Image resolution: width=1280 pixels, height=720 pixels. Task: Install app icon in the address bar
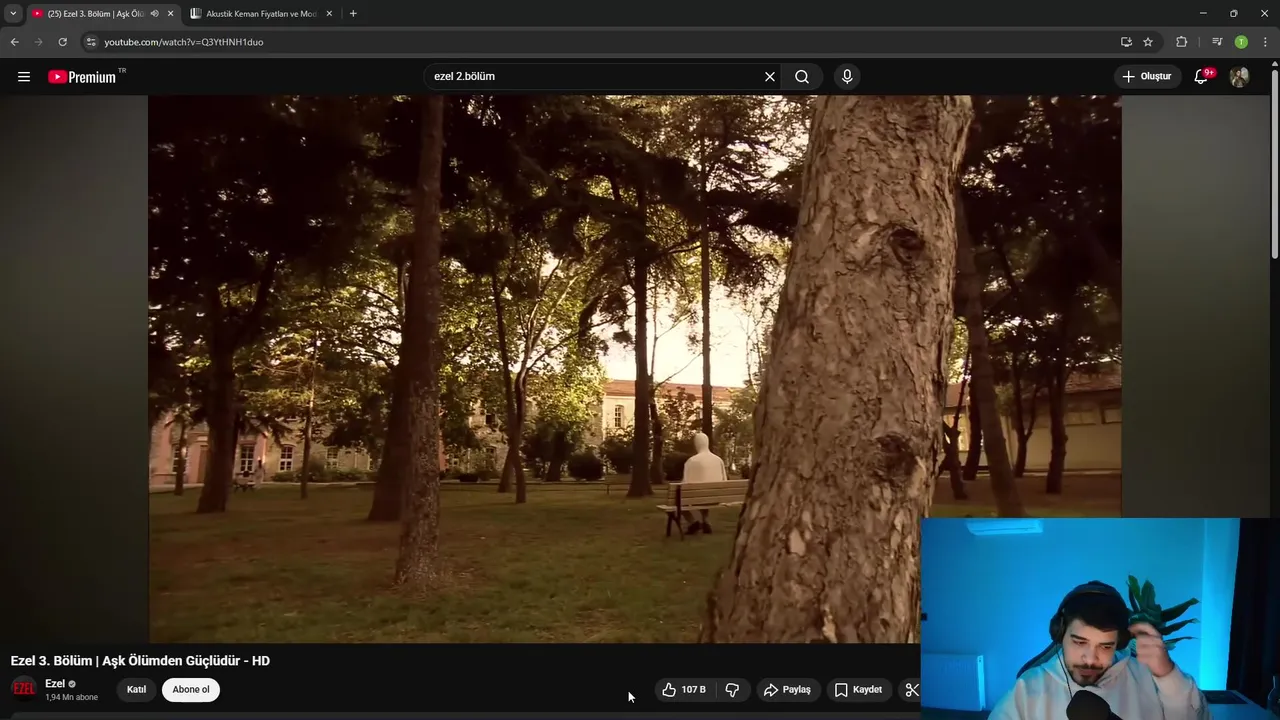[1126, 42]
